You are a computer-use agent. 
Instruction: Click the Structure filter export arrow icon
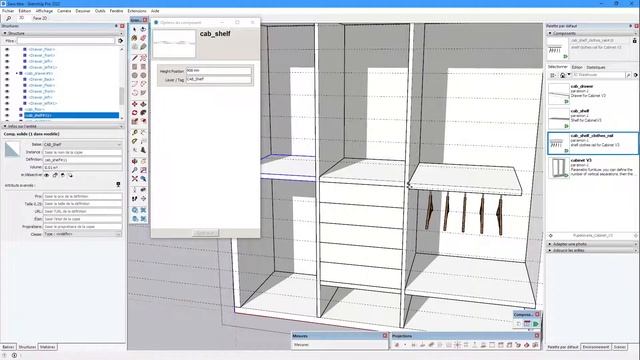[120, 41]
